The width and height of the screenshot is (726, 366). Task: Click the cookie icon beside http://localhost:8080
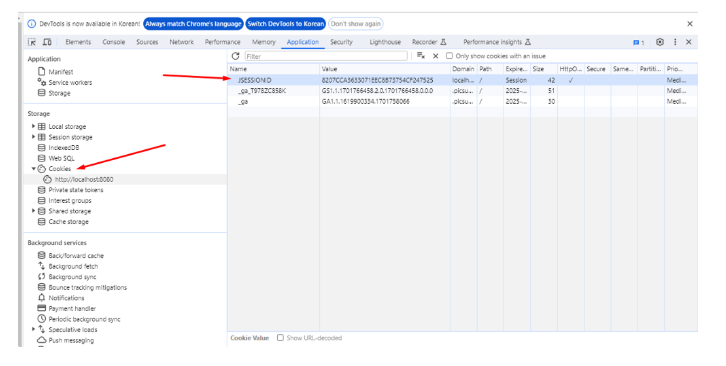pyautogui.click(x=47, y=179)
